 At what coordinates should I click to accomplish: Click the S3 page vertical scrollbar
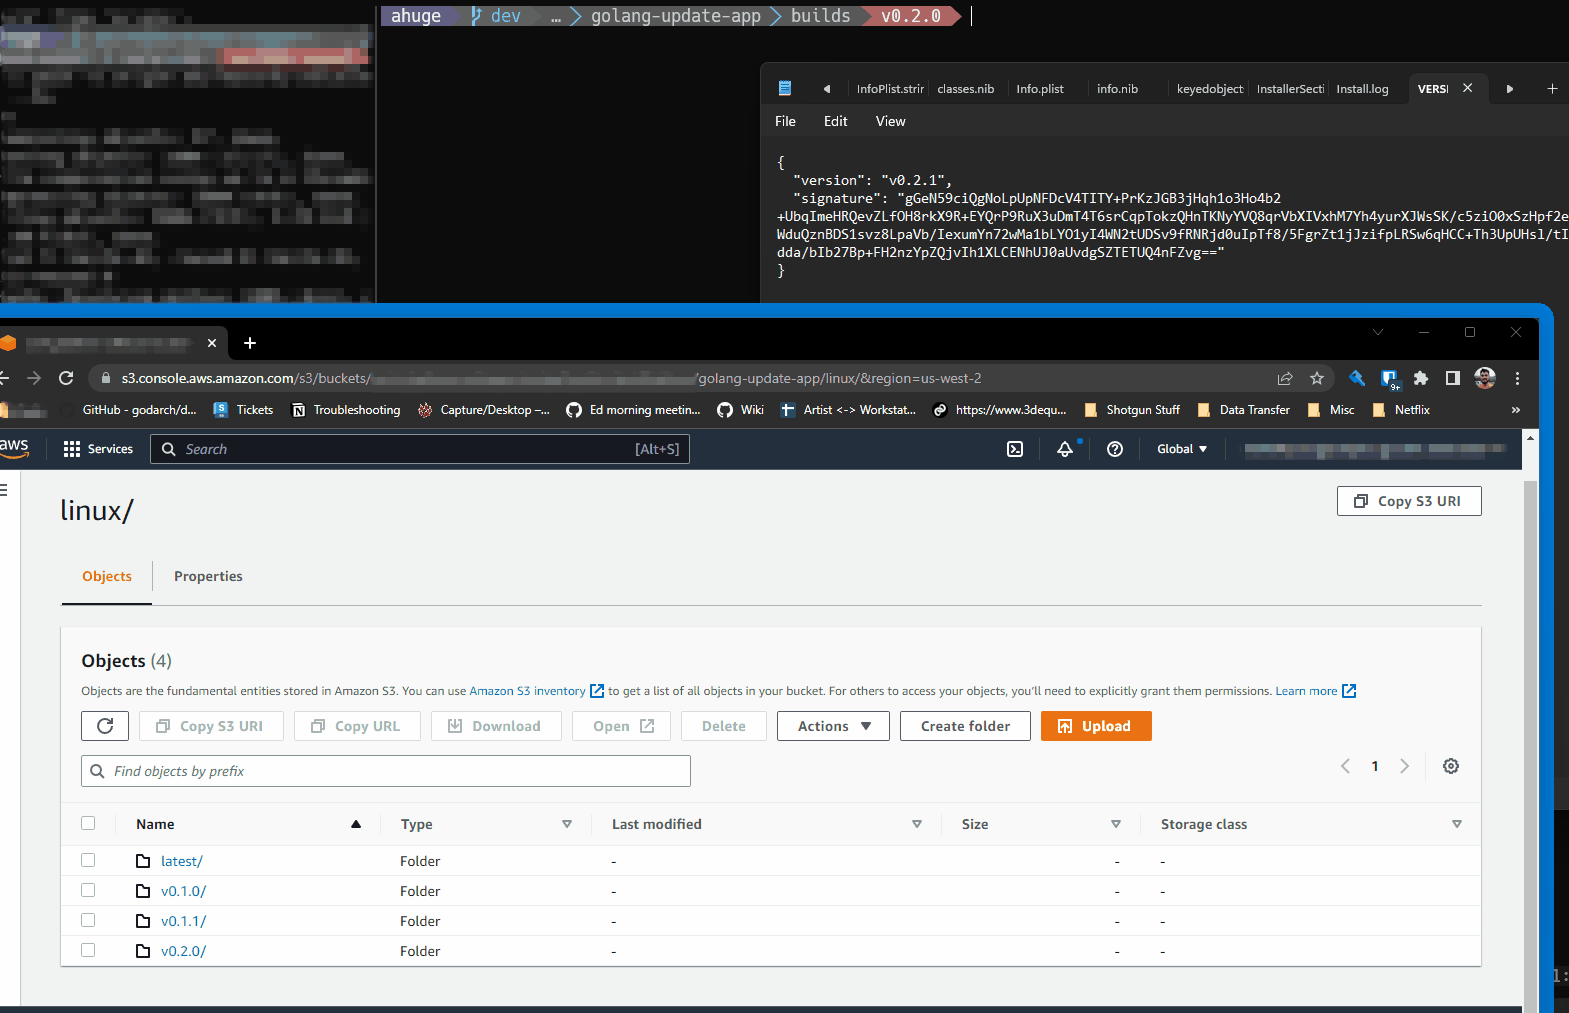pos(1530,740)
